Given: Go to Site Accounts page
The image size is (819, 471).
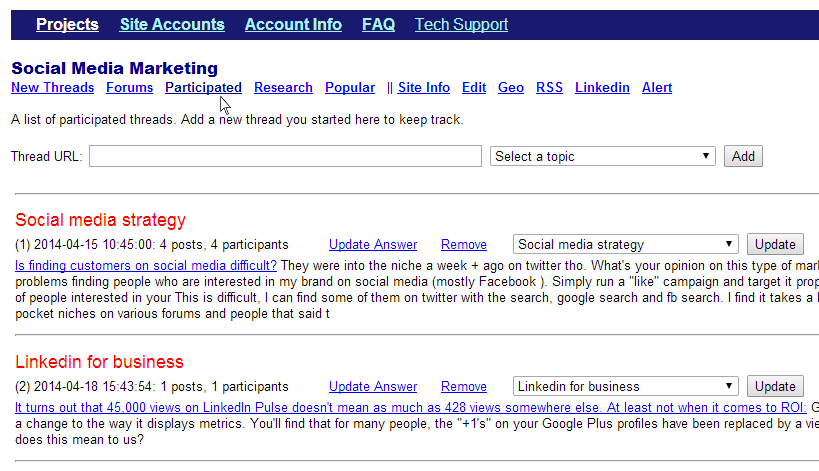Looking at the screenshot, I should point(172,25).
